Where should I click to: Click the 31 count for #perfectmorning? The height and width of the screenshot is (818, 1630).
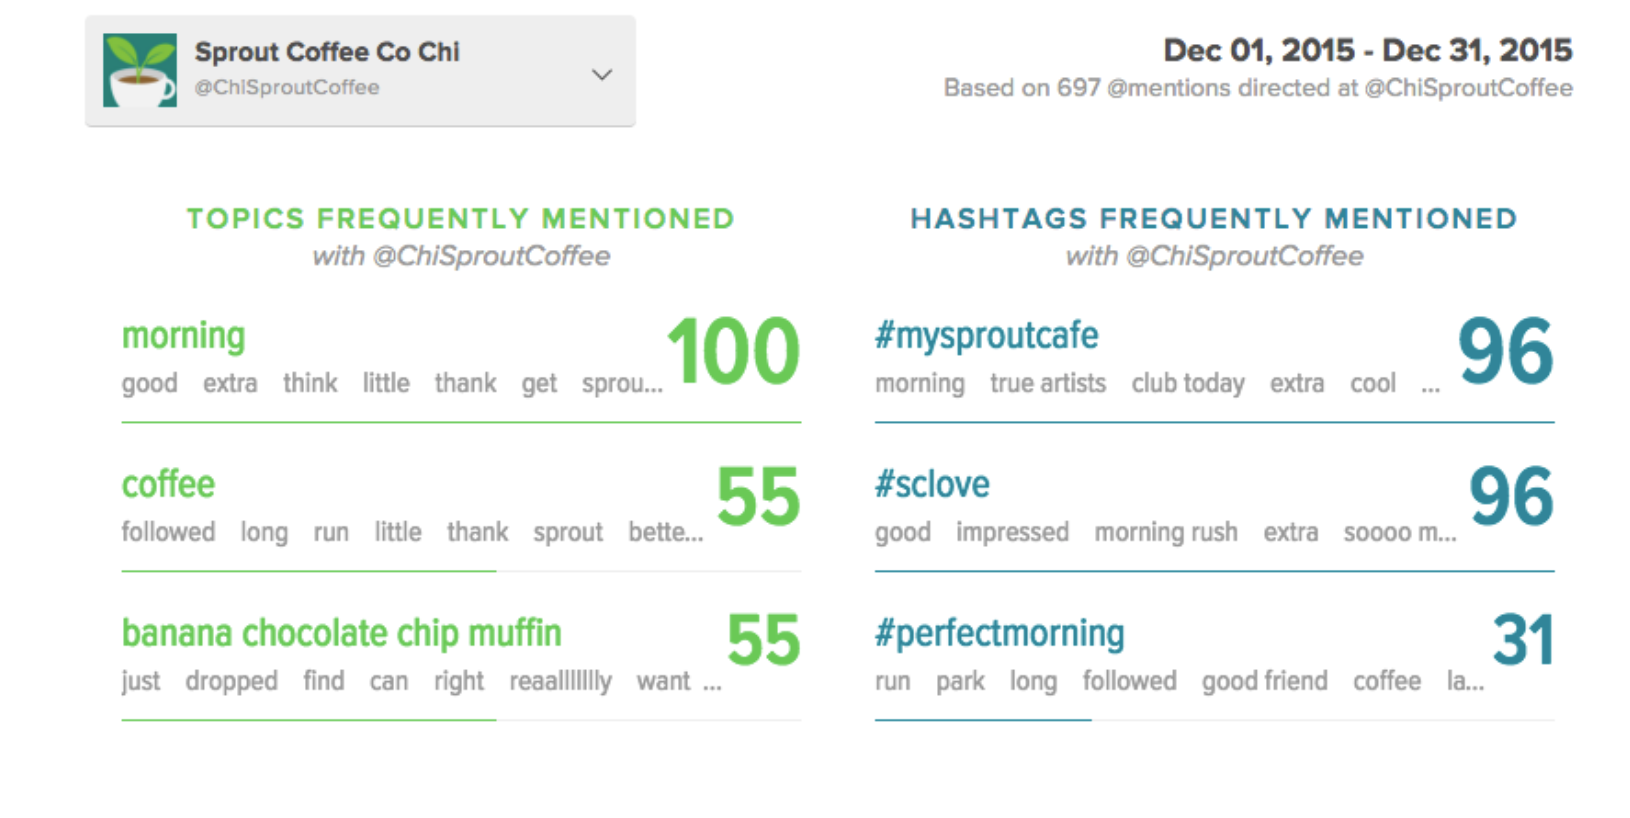[x=1523, y=641]
